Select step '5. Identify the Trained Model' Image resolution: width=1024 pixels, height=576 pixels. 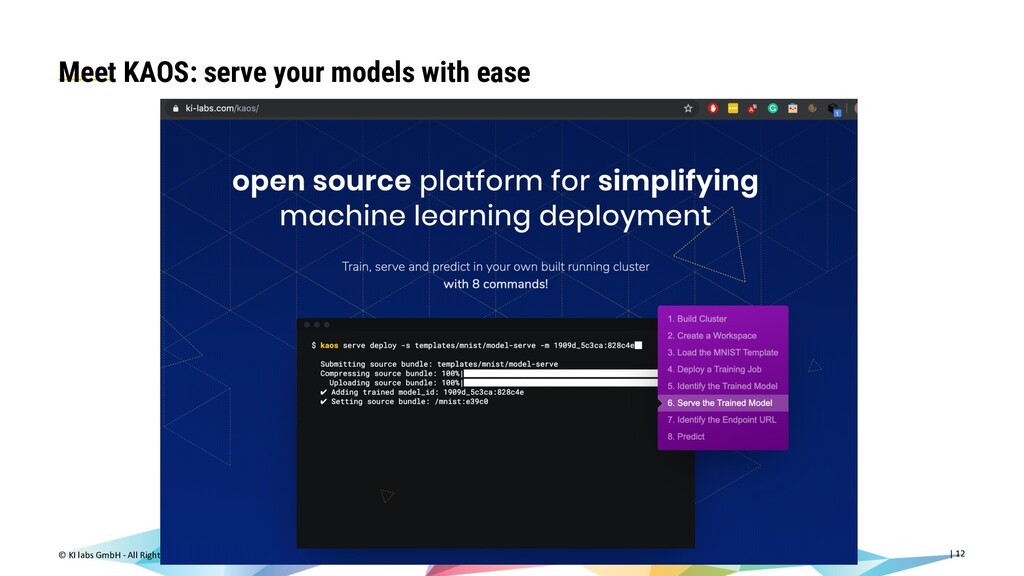(722, 386)
